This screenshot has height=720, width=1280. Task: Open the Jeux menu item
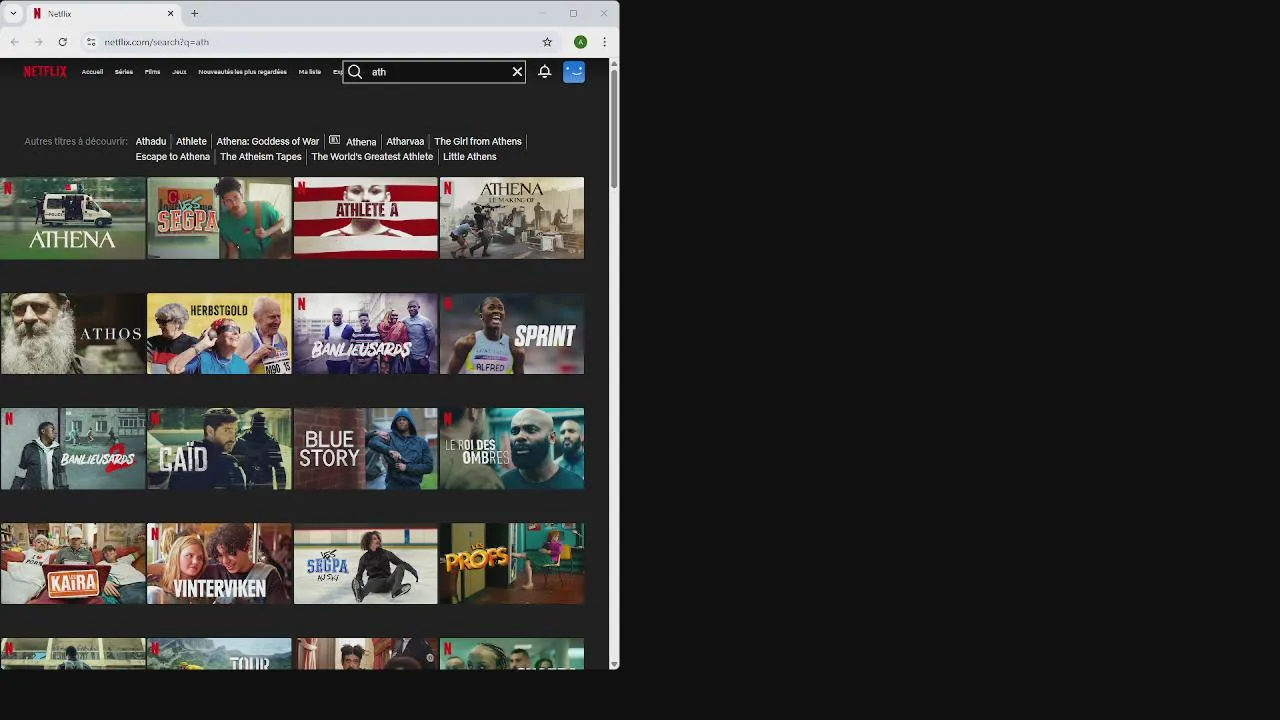point(179,72)
